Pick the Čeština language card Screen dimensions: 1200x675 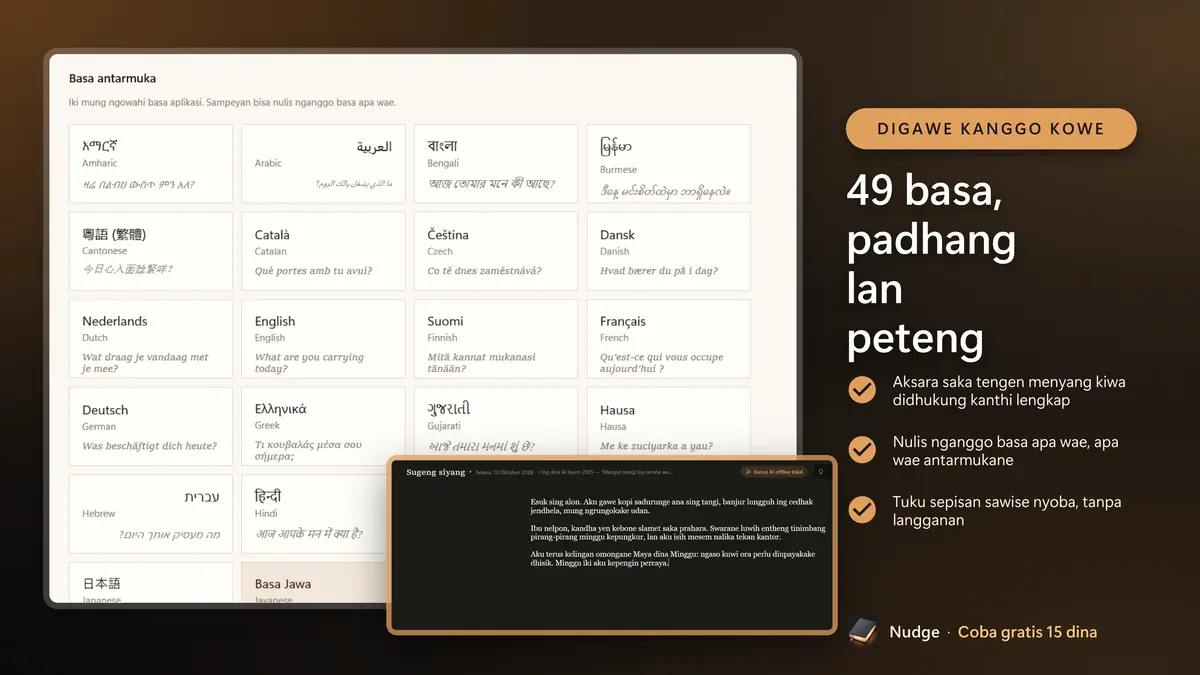pos(496,251)
